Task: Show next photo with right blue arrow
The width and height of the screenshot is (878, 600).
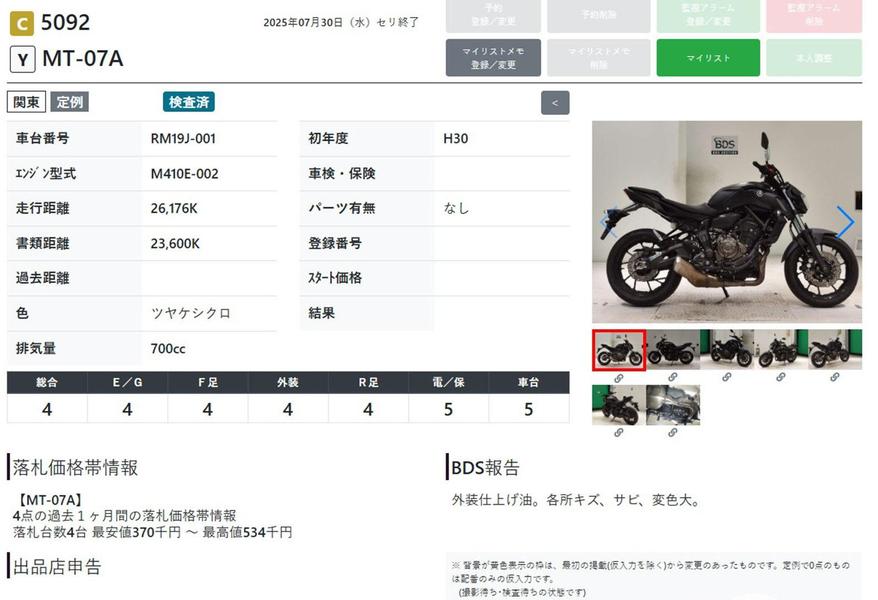Action: pos(845,222)
